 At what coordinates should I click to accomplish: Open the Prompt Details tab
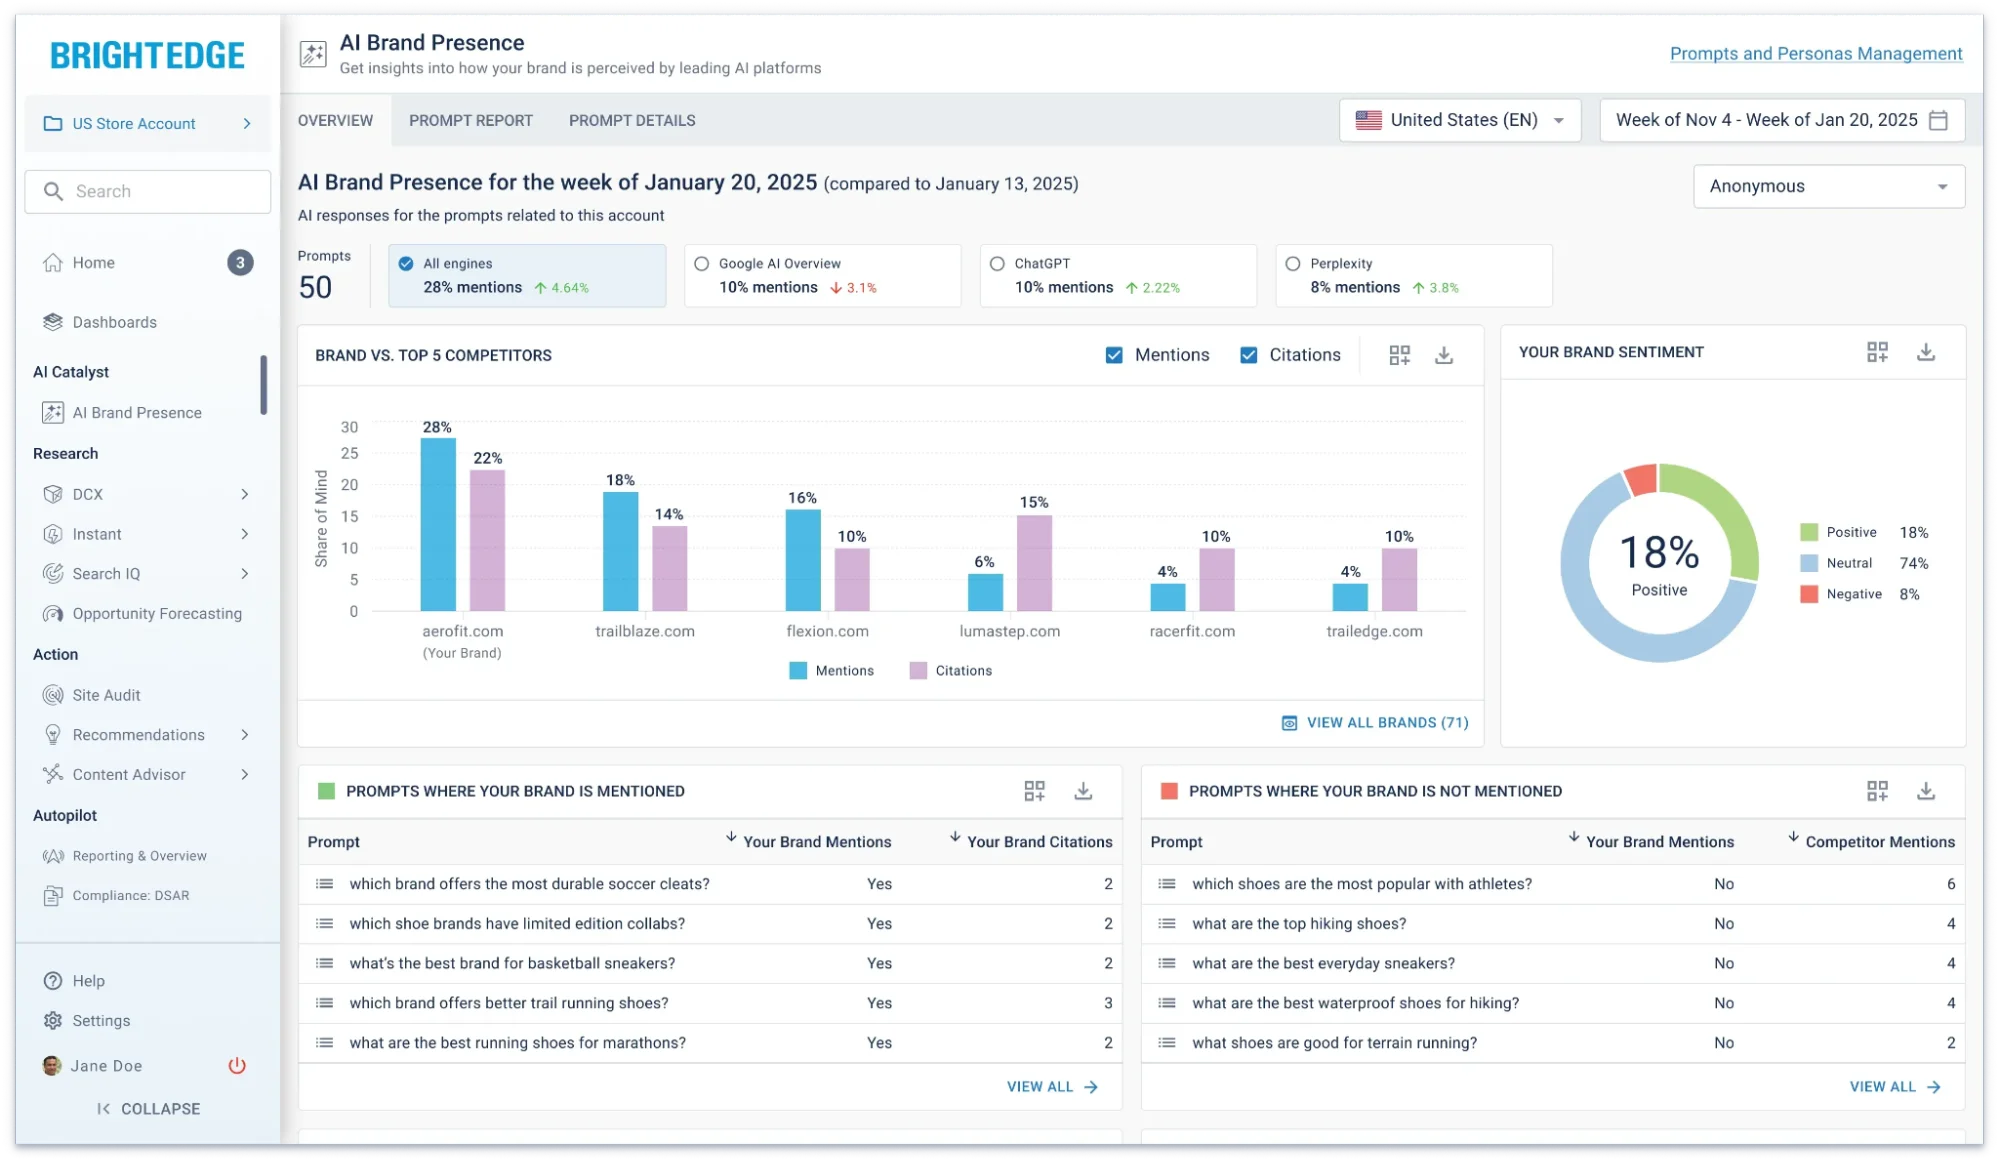pyautogui.click(x=631, y=120)
